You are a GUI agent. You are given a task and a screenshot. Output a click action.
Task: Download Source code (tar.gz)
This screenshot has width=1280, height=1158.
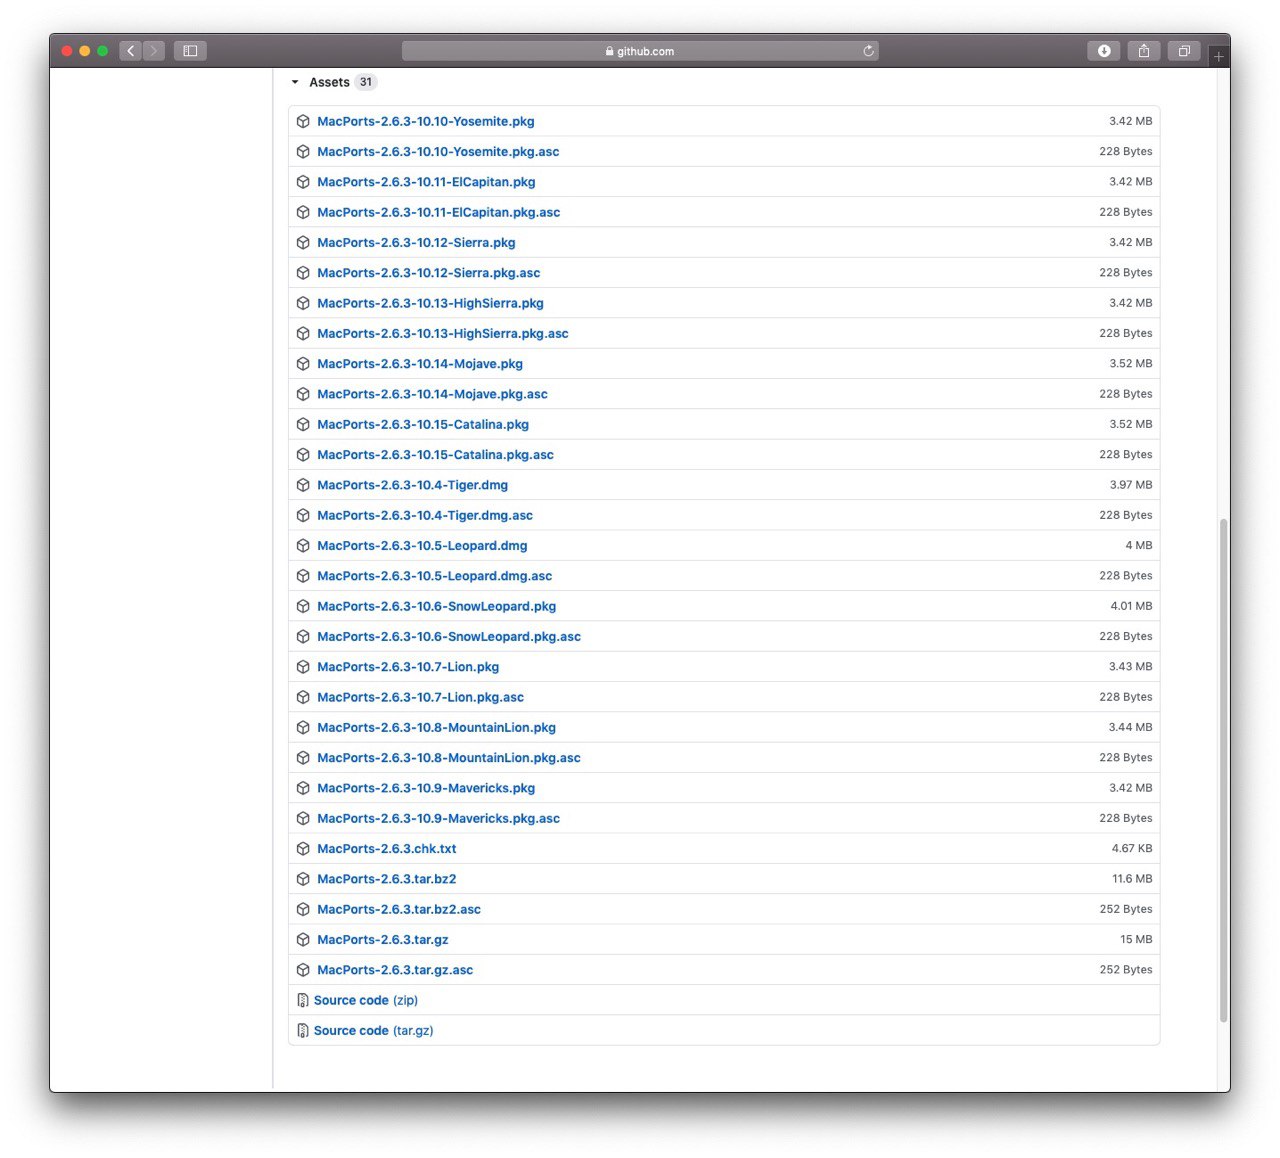[x=373, y=1031]
